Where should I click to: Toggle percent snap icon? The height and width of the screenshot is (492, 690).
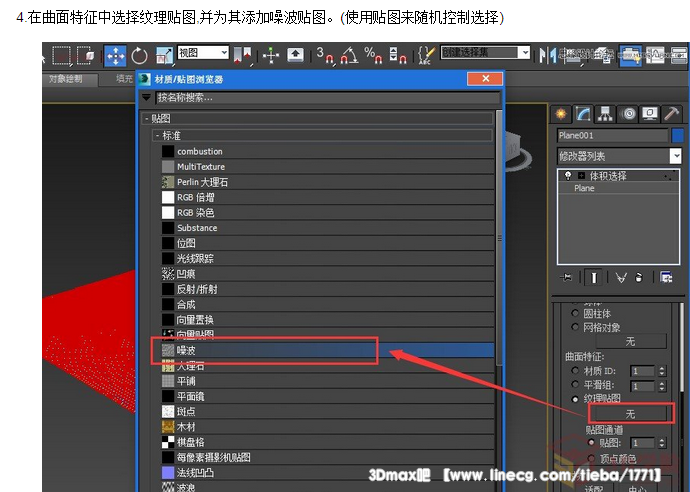[373, 56]
